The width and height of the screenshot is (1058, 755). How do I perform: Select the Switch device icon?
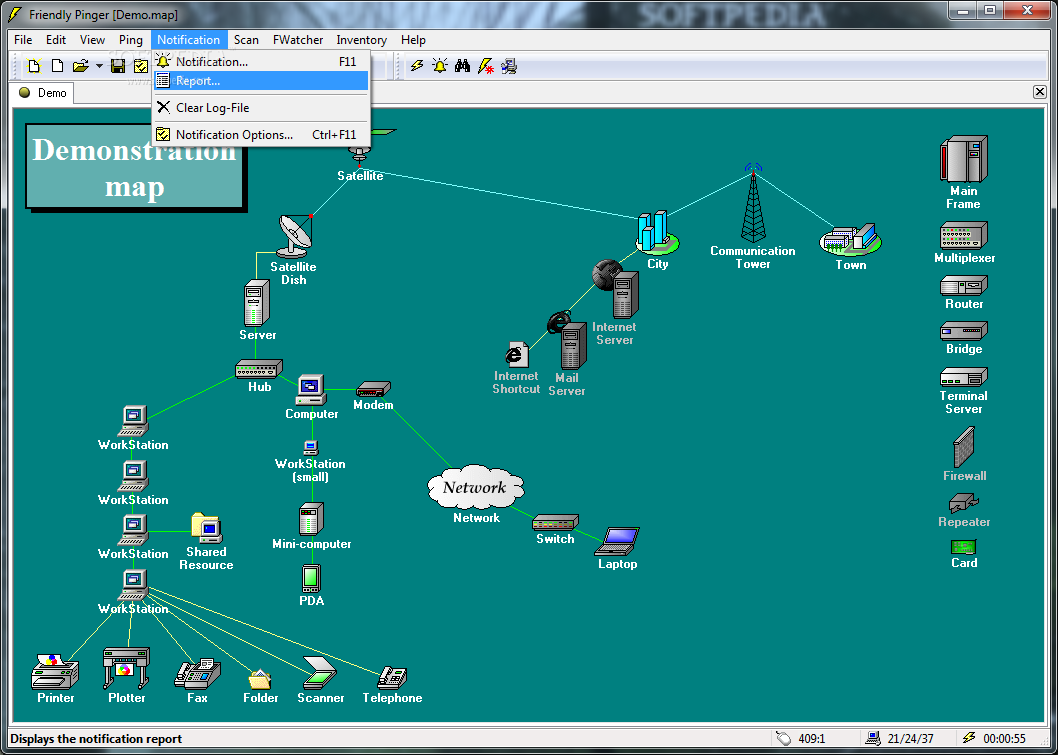pos(555,522)
